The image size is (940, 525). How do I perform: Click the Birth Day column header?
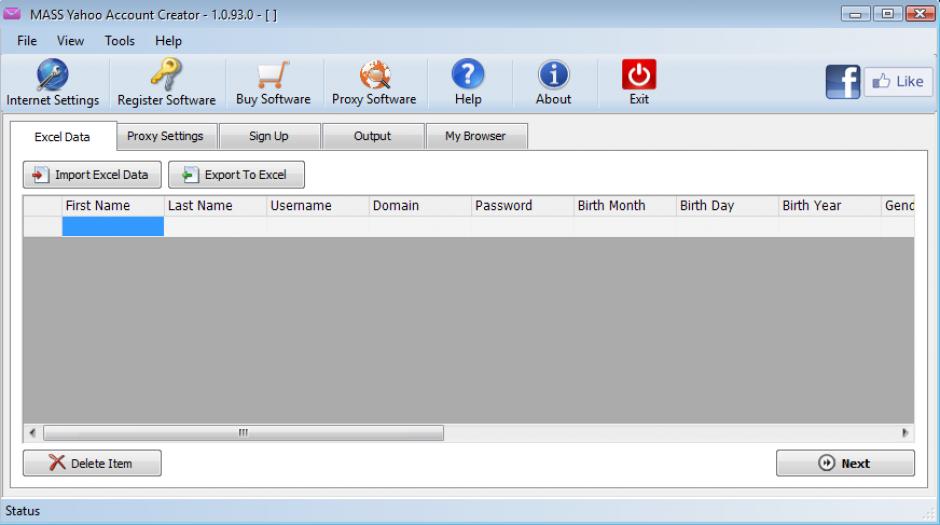727,206
